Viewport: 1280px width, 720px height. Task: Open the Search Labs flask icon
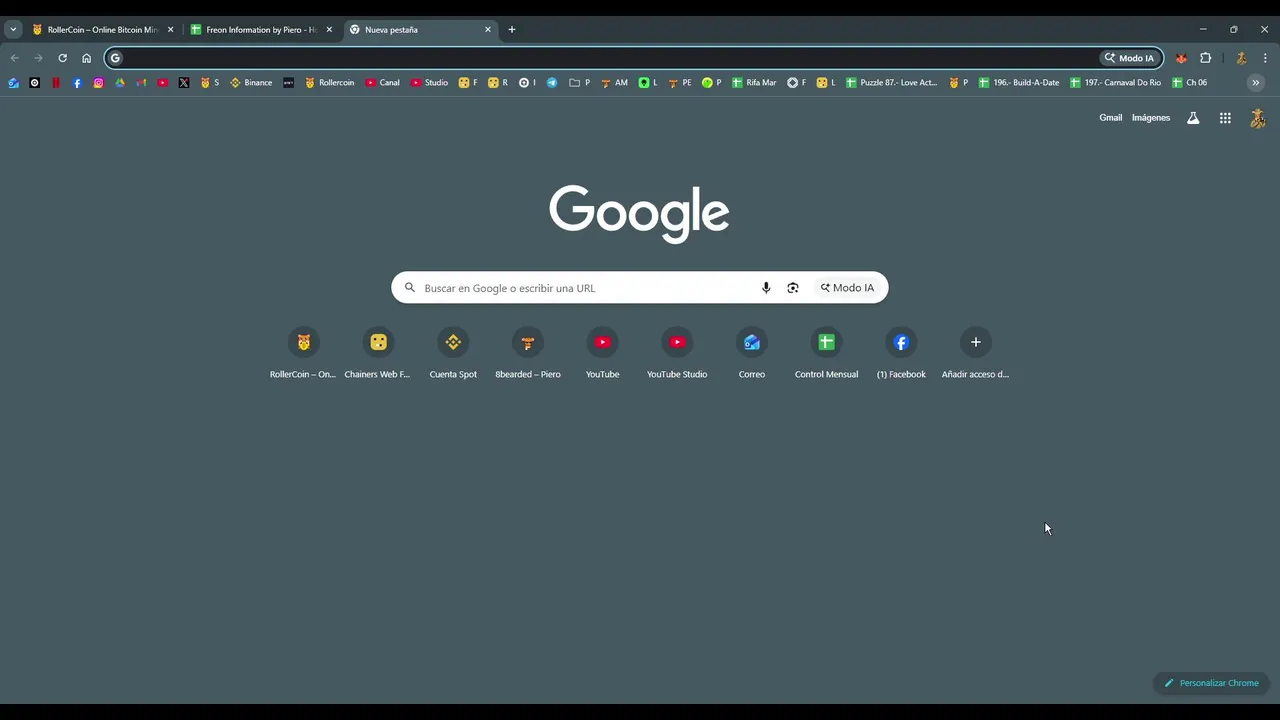tap(1193, 118)
